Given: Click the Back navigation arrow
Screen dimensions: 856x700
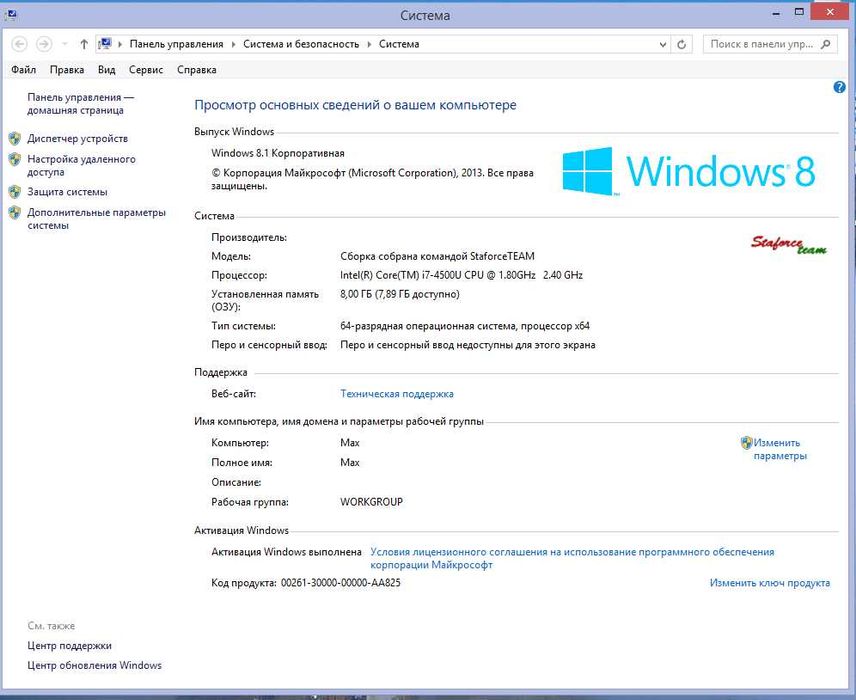Looking at the screenshot, I should 20,44.
